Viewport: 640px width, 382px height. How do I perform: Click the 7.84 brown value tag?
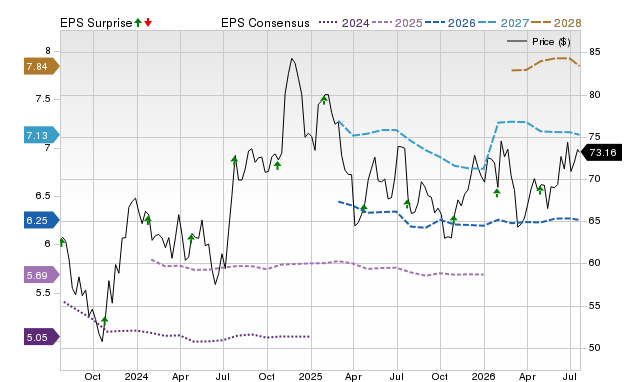pyautogui.click(x=41, y=67)
